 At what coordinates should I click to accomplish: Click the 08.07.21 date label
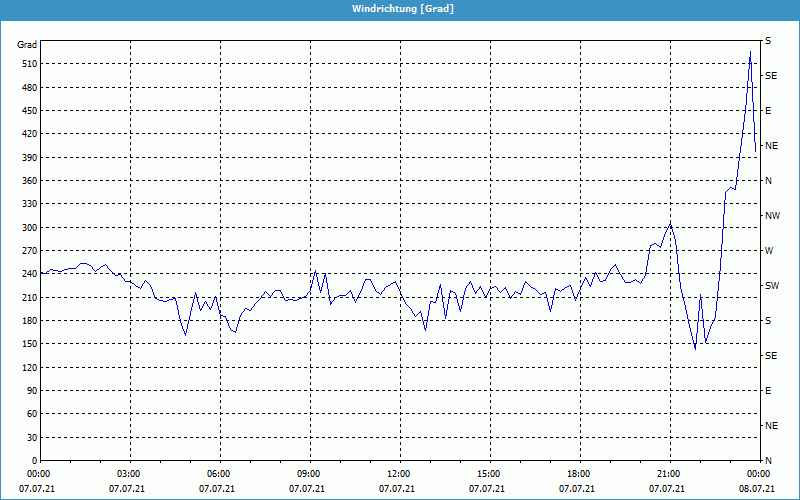coord(757,489)
